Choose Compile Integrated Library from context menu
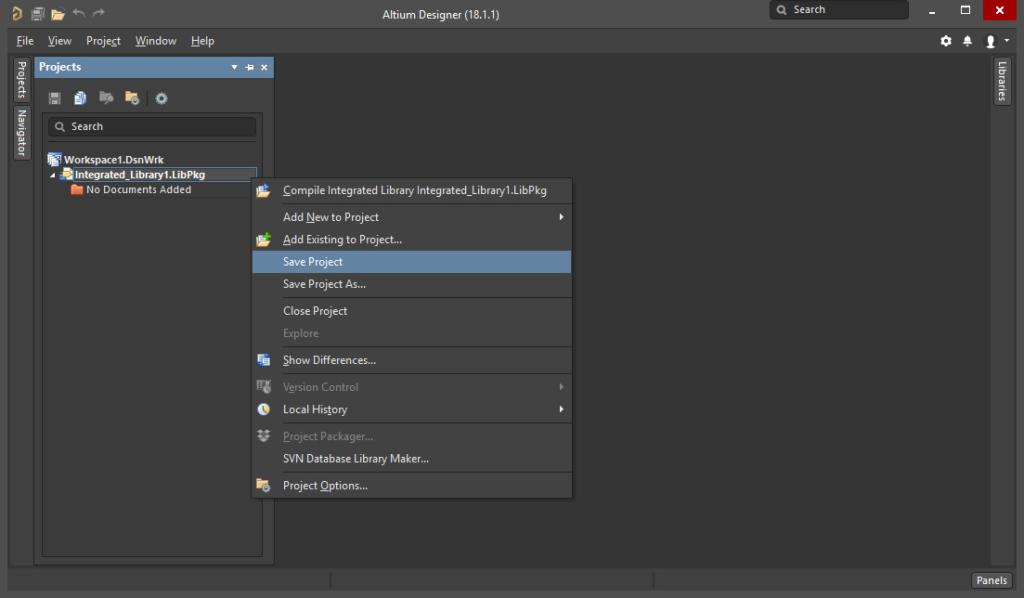The image size is (1024, 598). click(411, 191)
